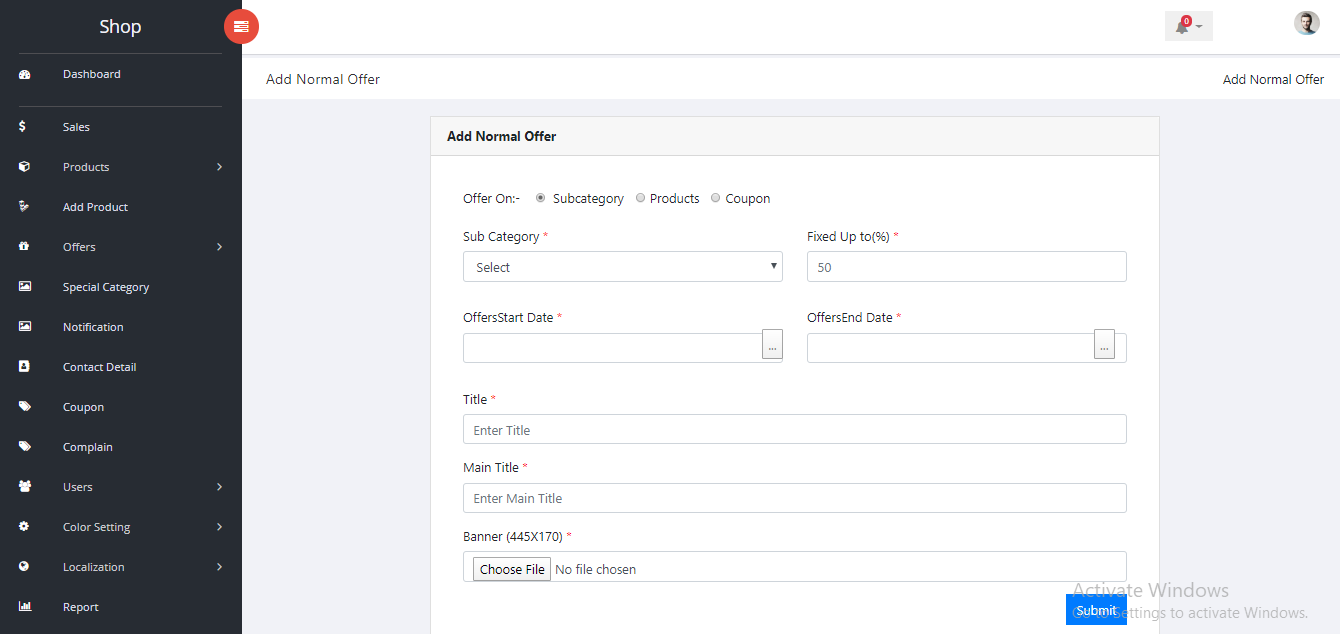Open the notification bell icon

pyautogui.click(x=1183, y=26)
